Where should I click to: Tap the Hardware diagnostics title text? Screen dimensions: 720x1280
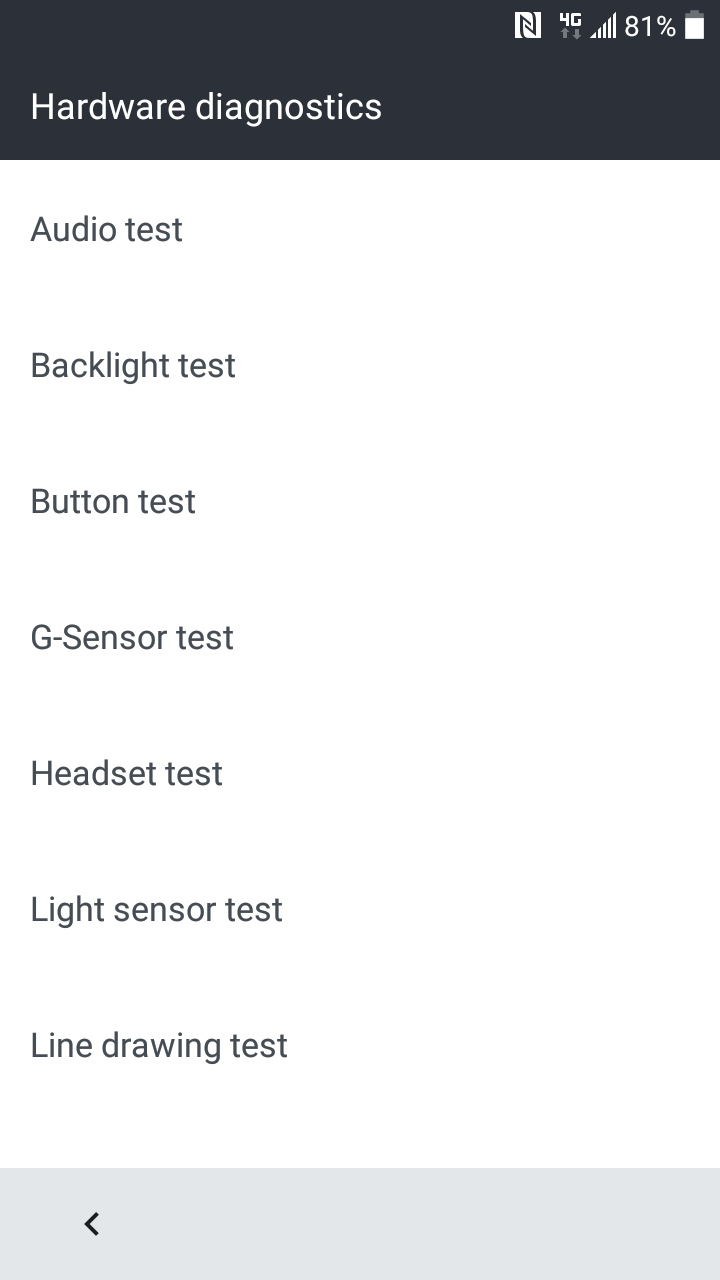tap(206, 107)
